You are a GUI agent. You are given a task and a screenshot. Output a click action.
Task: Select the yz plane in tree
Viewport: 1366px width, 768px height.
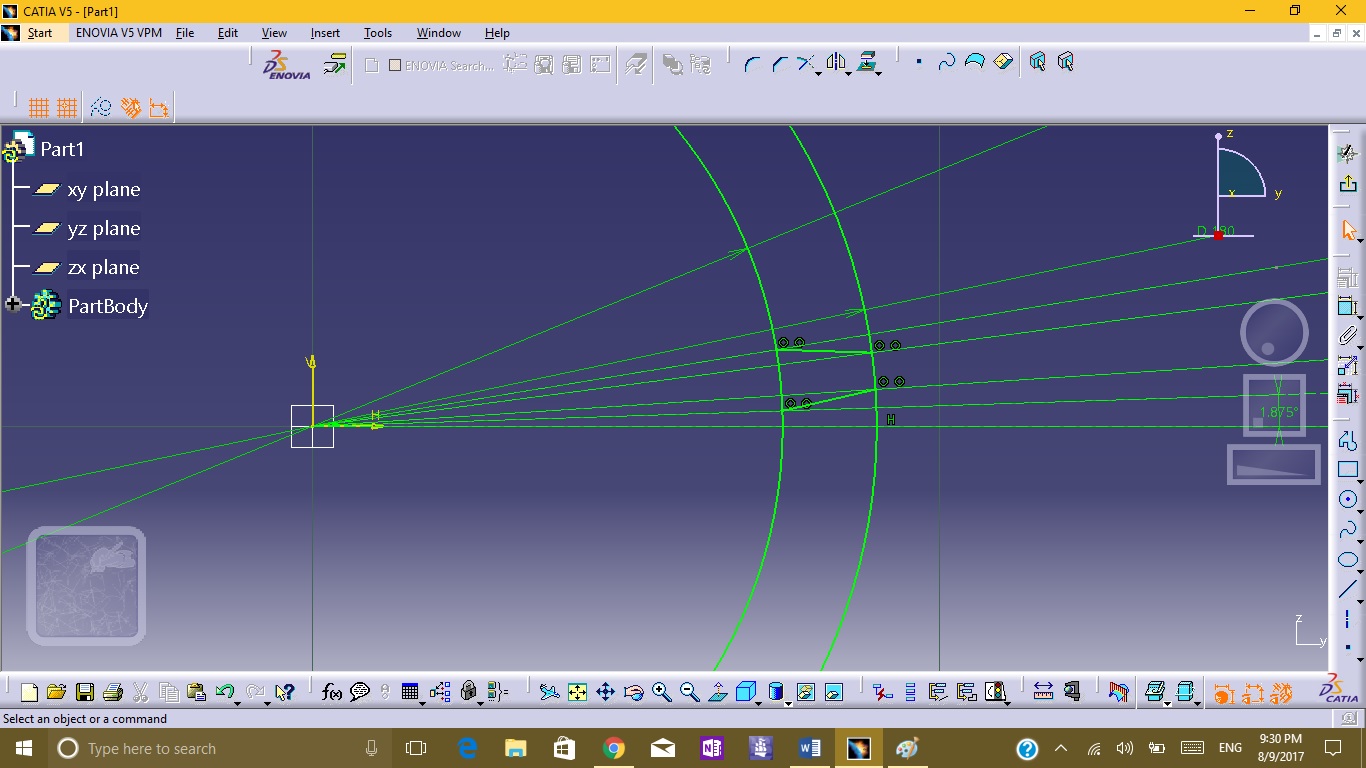tap(87, 228)
